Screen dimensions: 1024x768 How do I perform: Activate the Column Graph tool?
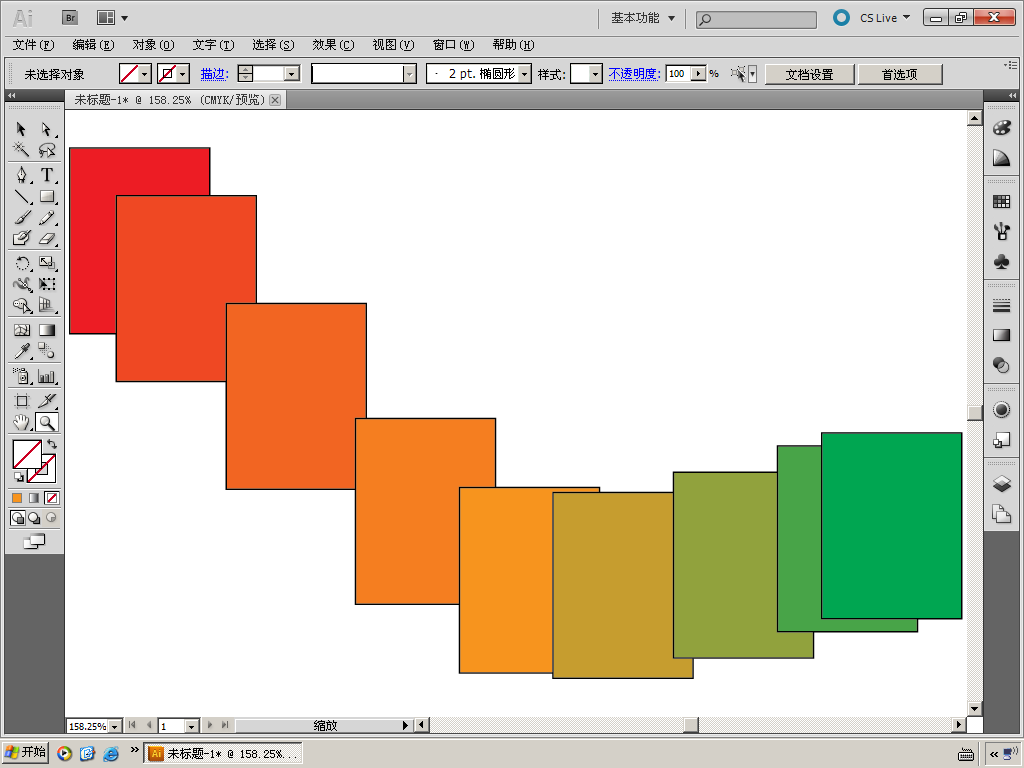click(x=46, y=376)
